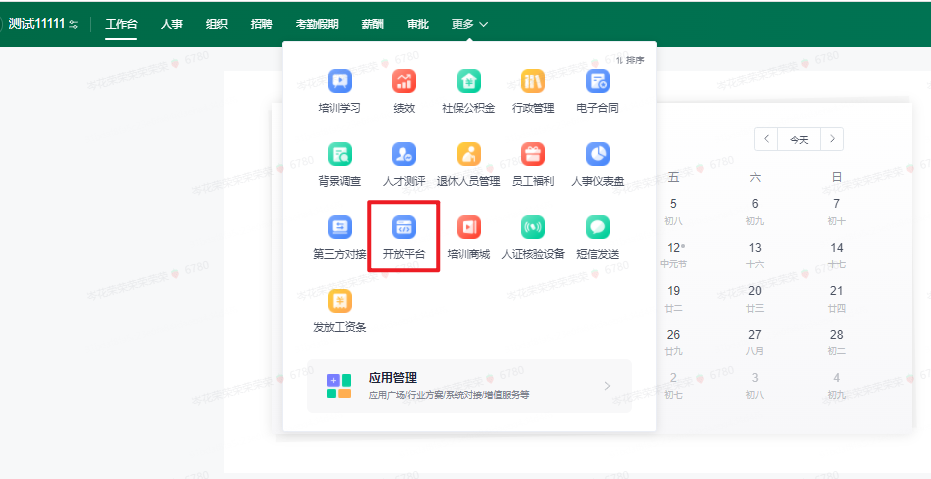Switch to the 审批 tab
Viewport: 931px width, 479px height.
point(417,24)
